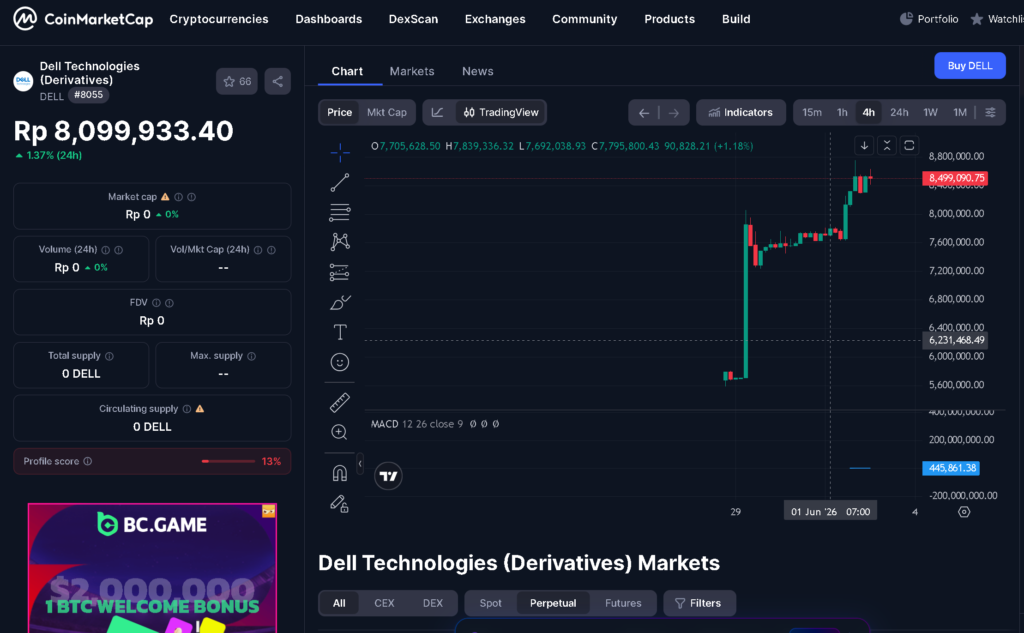Move MACD pane down with arrow icon

tap(864, 145)
